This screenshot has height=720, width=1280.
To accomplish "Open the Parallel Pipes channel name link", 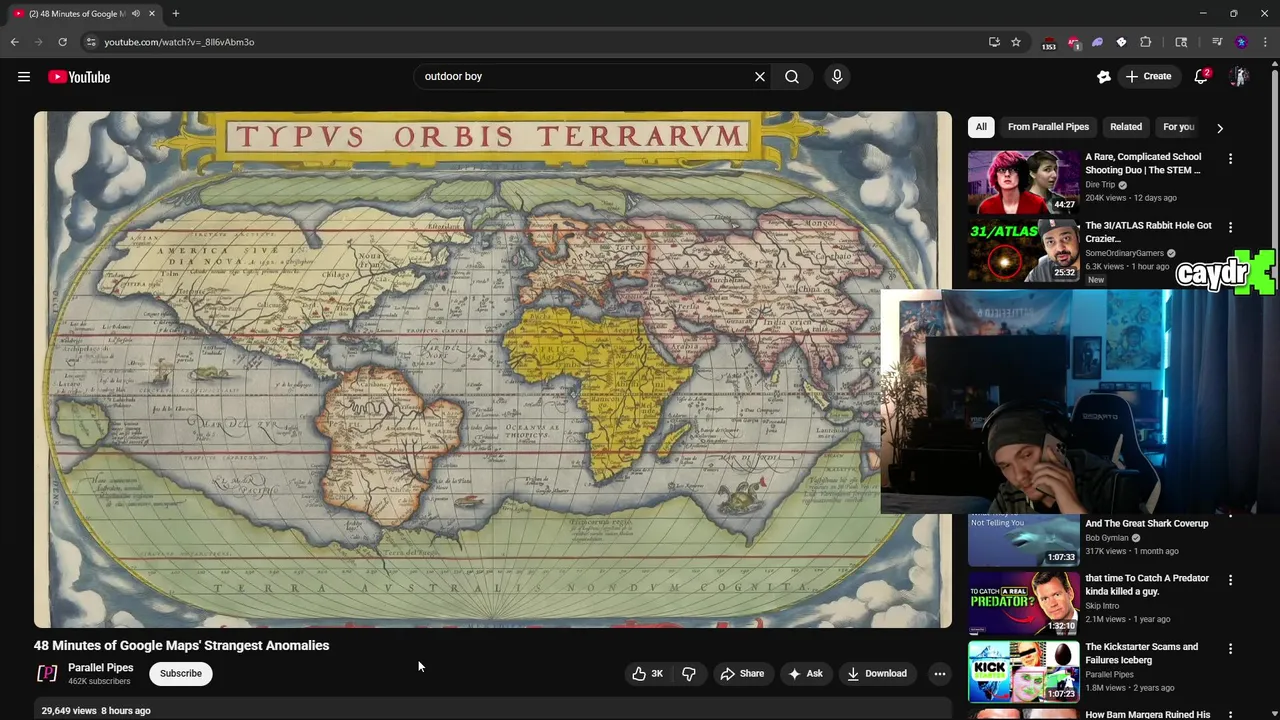I will click(x=100, y=668).
